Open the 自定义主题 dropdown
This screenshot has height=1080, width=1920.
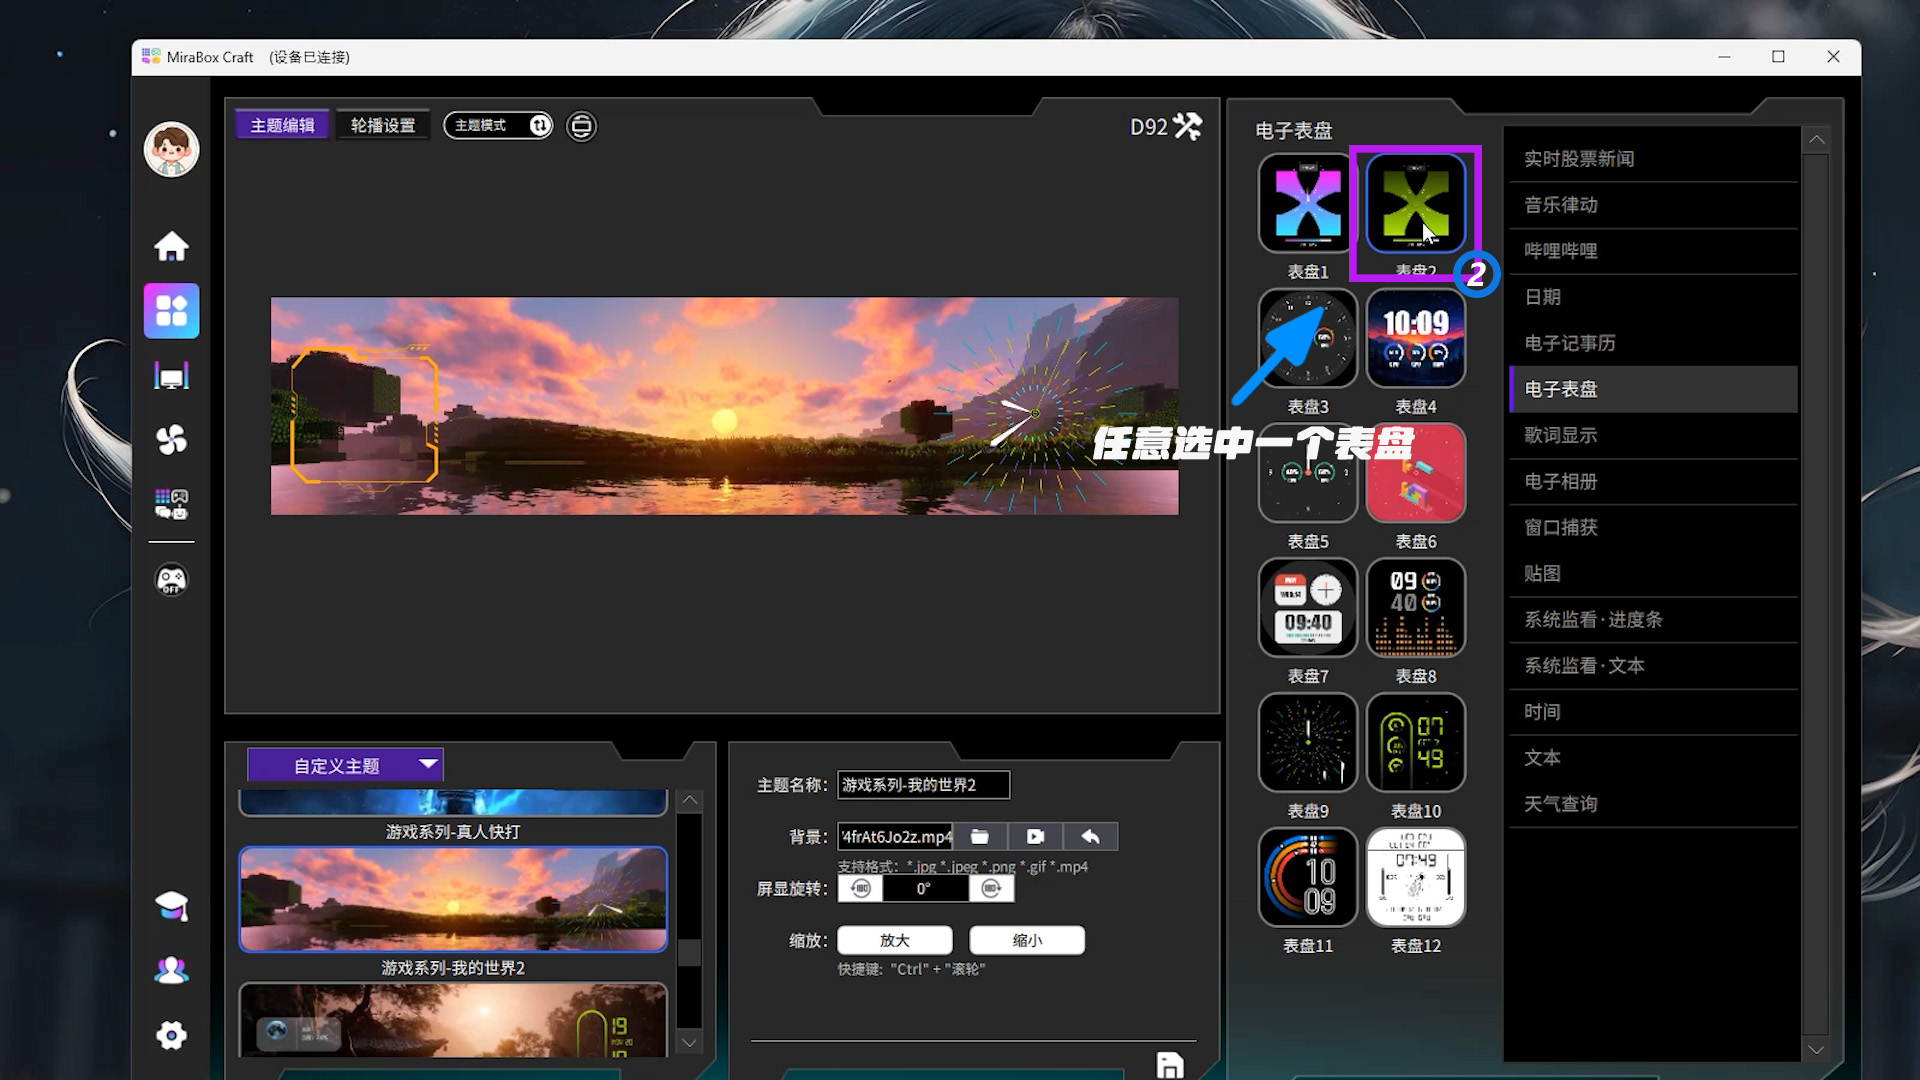click(x=345, y=765)
